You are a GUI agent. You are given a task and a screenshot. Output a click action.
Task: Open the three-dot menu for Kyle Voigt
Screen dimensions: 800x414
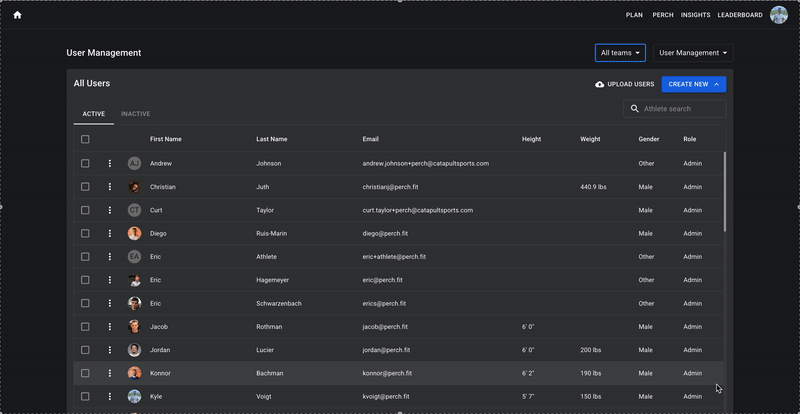[110, 396]
